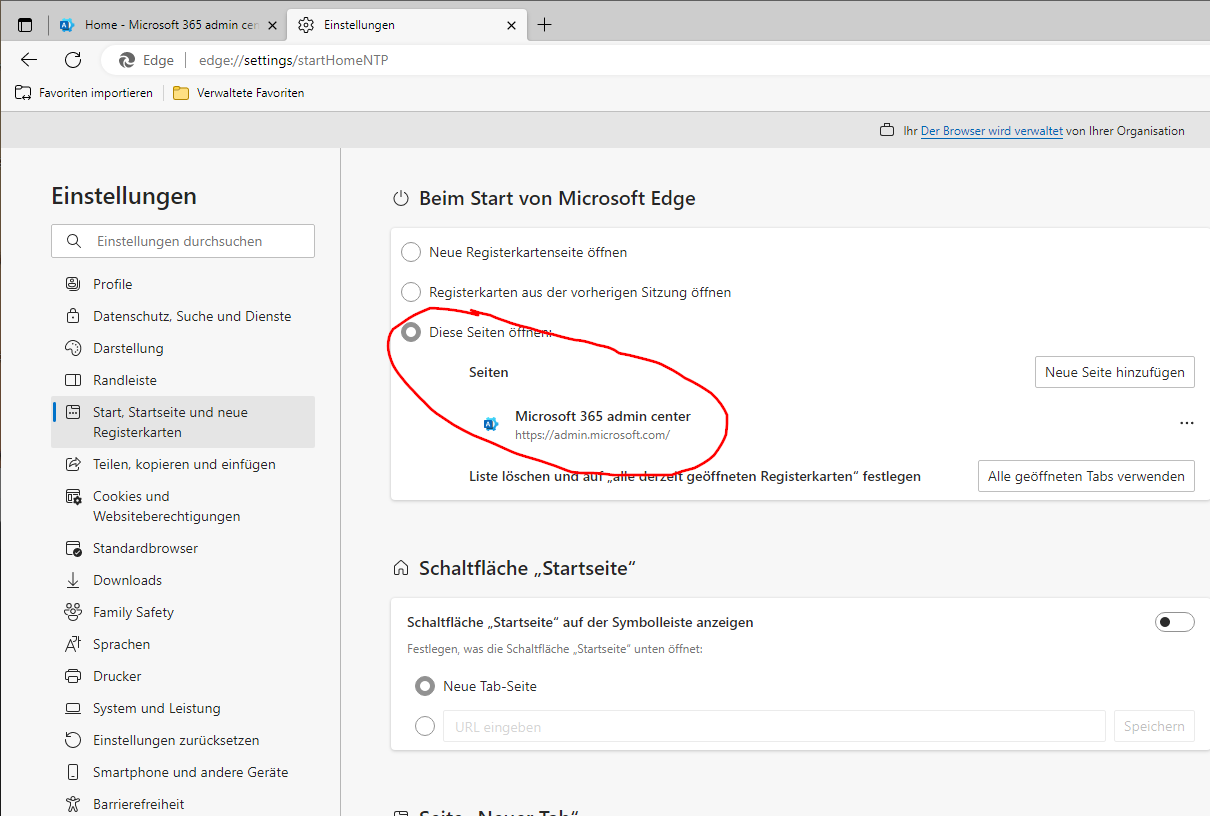The width and height of the screenshot is (1210, 816).
Task: Select Registerkarten aus vorheriger Sitzung radio
Action: pyautogui.click(x=411, y=292)
